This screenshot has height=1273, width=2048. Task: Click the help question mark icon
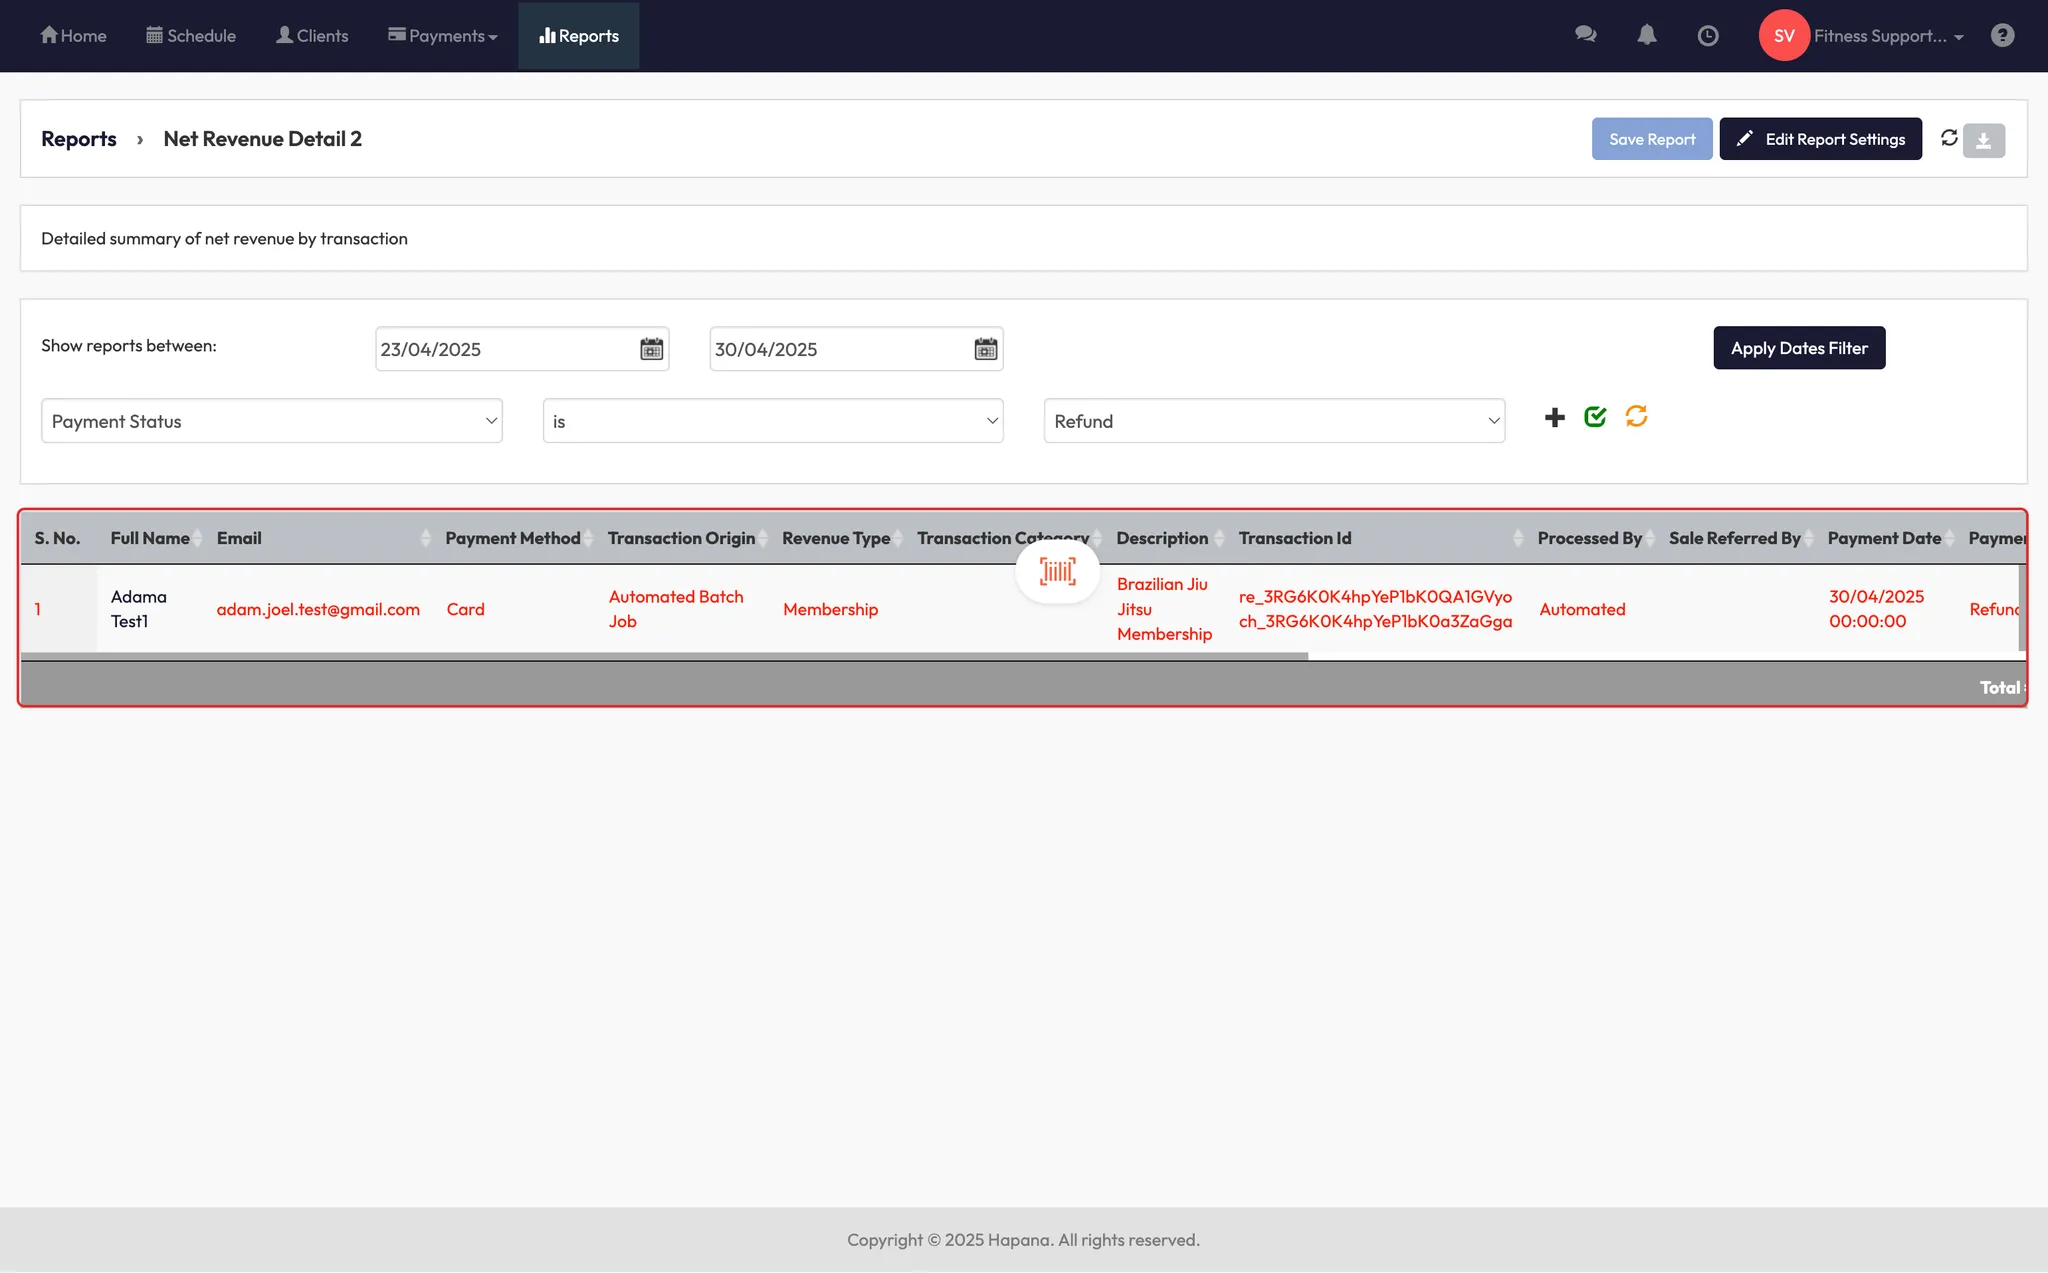(x=2002, y=36)
